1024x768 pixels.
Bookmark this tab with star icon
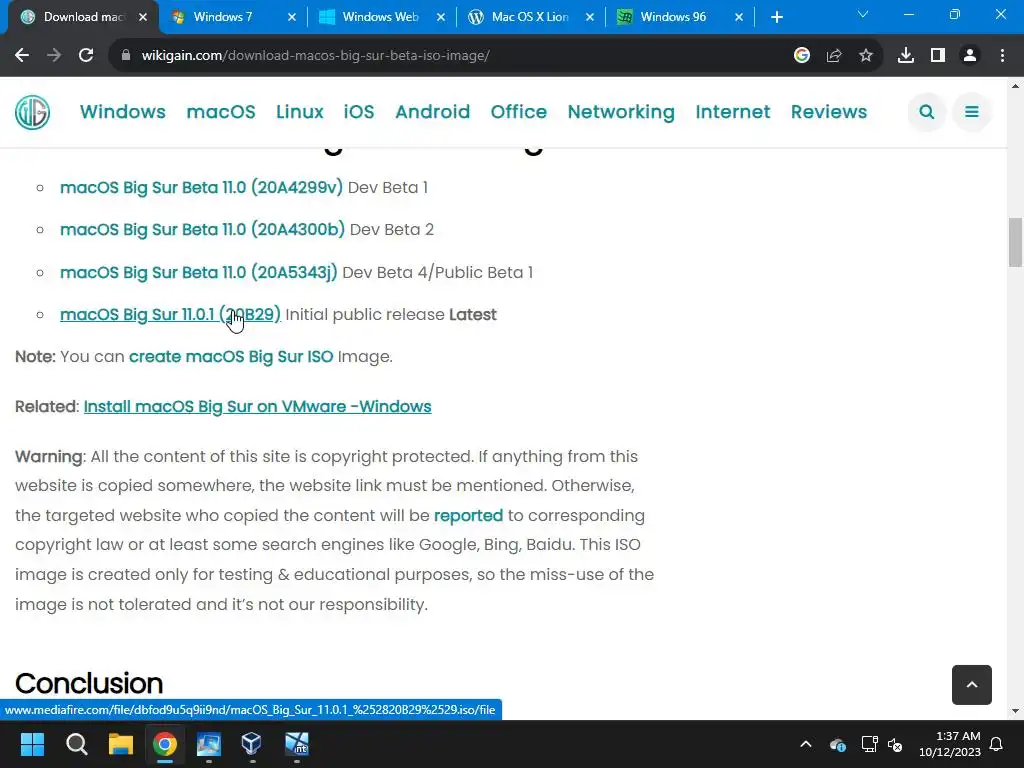click(x=866, y=56)
